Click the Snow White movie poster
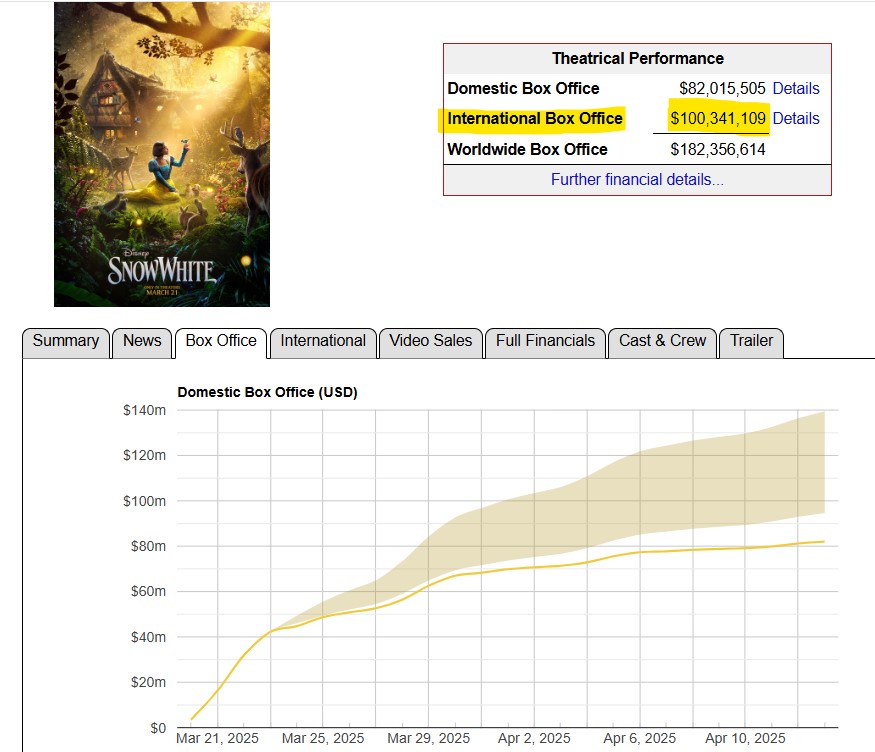The image size is (875, 752). [x=162, y=155]
